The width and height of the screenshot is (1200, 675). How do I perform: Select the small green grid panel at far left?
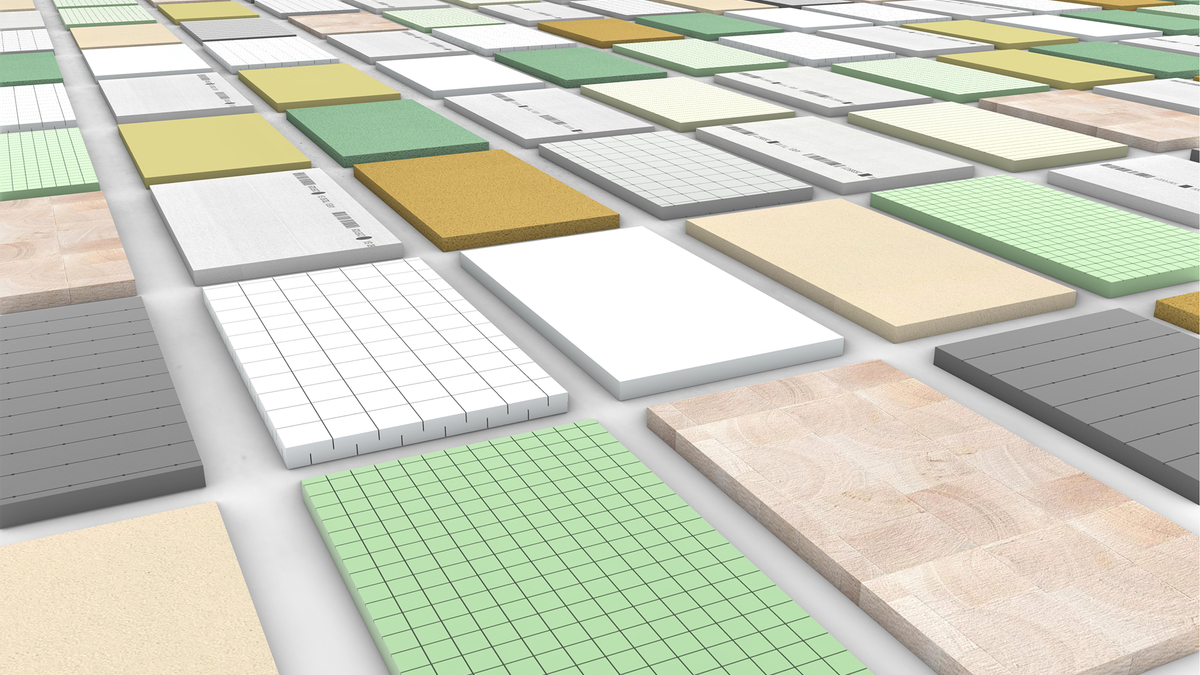pyautogui.click(x=45, y=160)
